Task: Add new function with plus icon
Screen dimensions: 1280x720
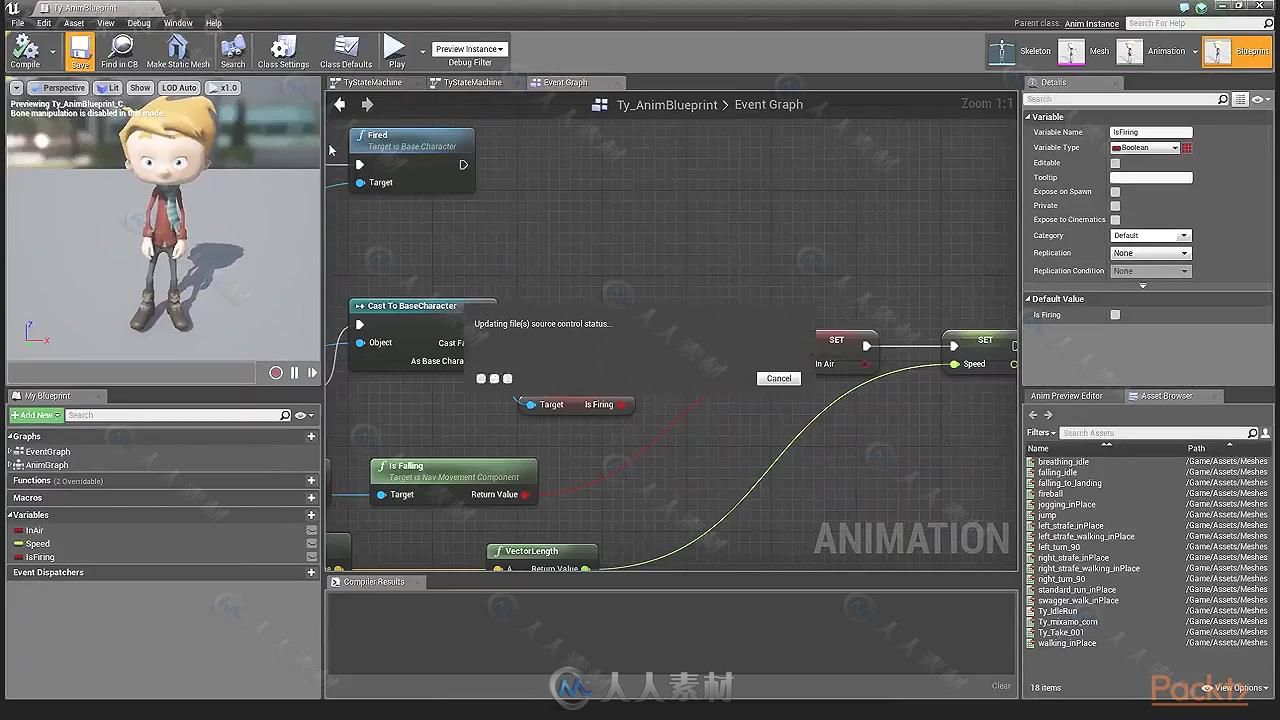Action: (x=311, y=481)
